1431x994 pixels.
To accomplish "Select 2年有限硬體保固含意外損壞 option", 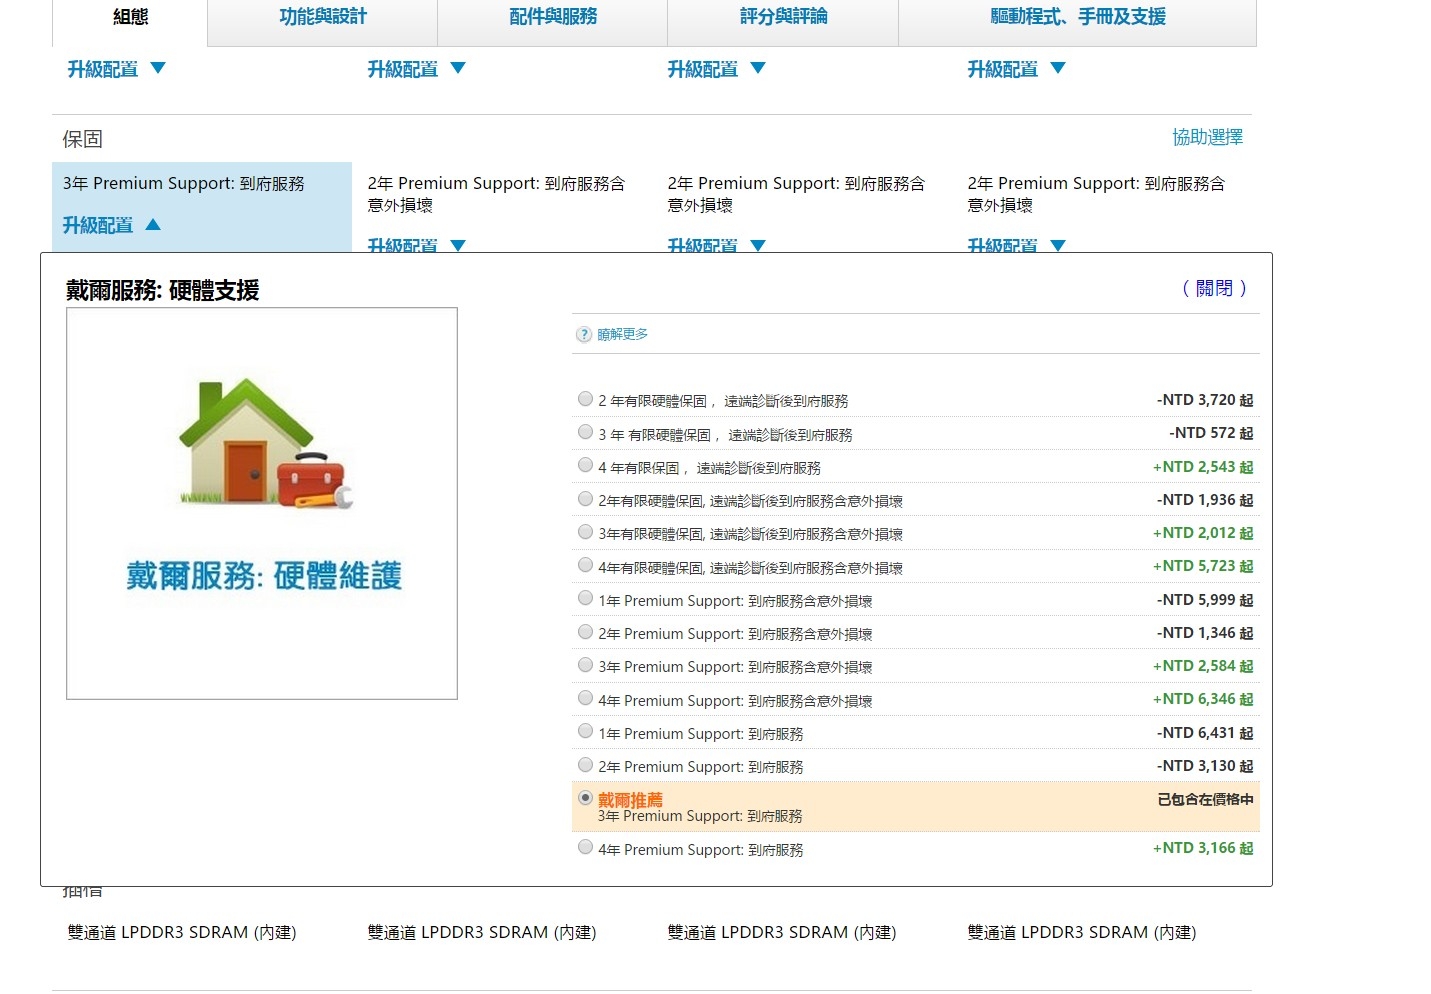I will pos(585,499).
